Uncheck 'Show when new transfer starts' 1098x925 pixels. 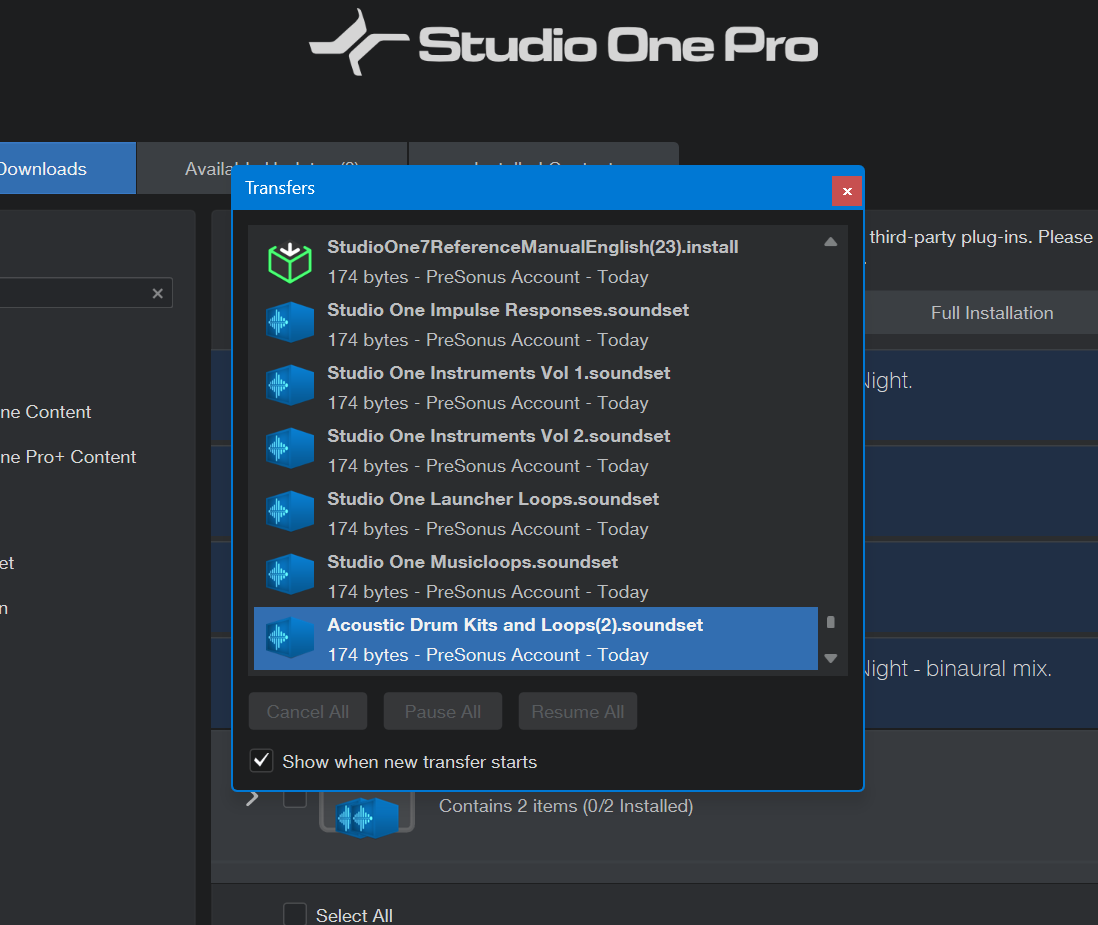[262, 760]
